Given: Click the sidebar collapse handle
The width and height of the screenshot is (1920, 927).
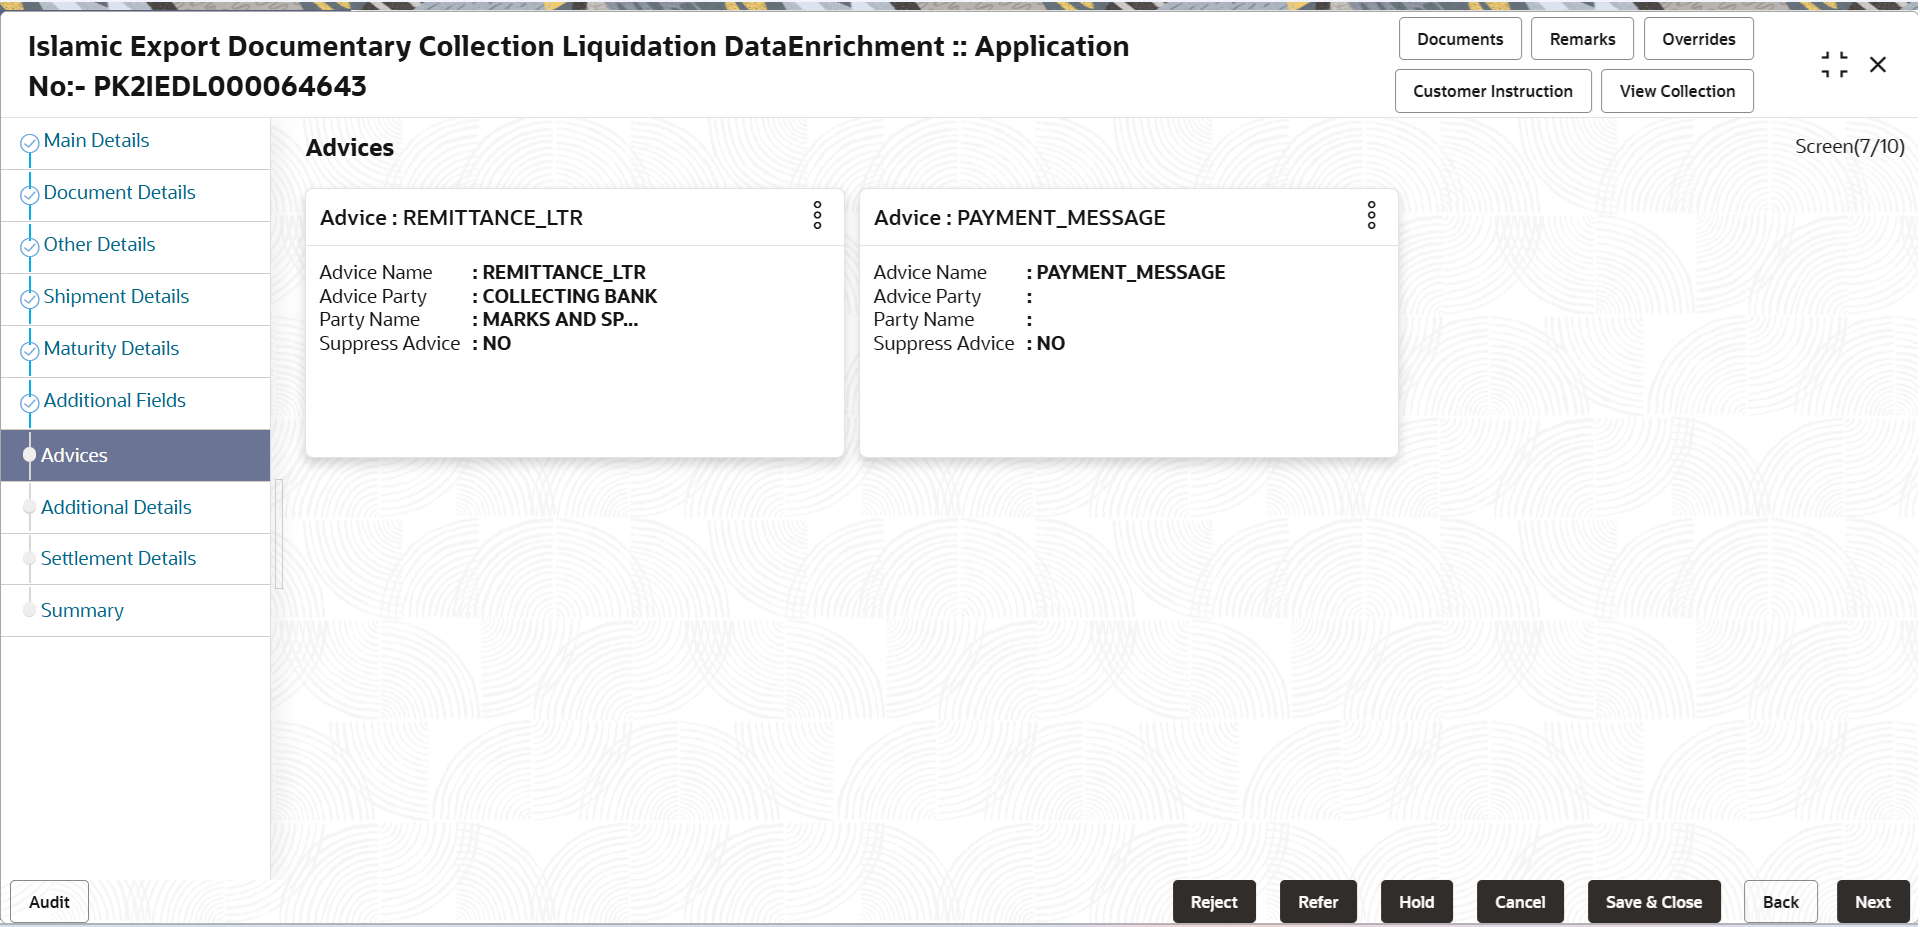Looking at the screenshot, I should [x=279, y=534].
